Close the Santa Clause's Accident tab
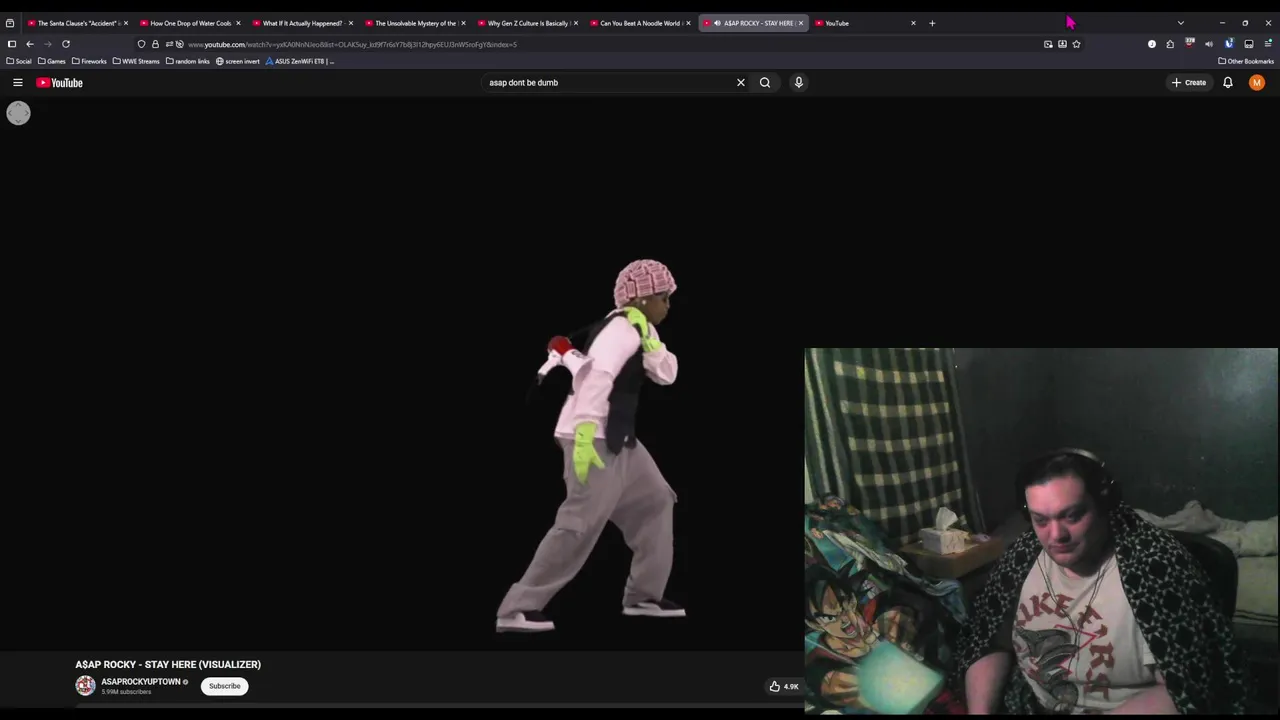This screenshot has height=720, width=1280. [126, 23]
